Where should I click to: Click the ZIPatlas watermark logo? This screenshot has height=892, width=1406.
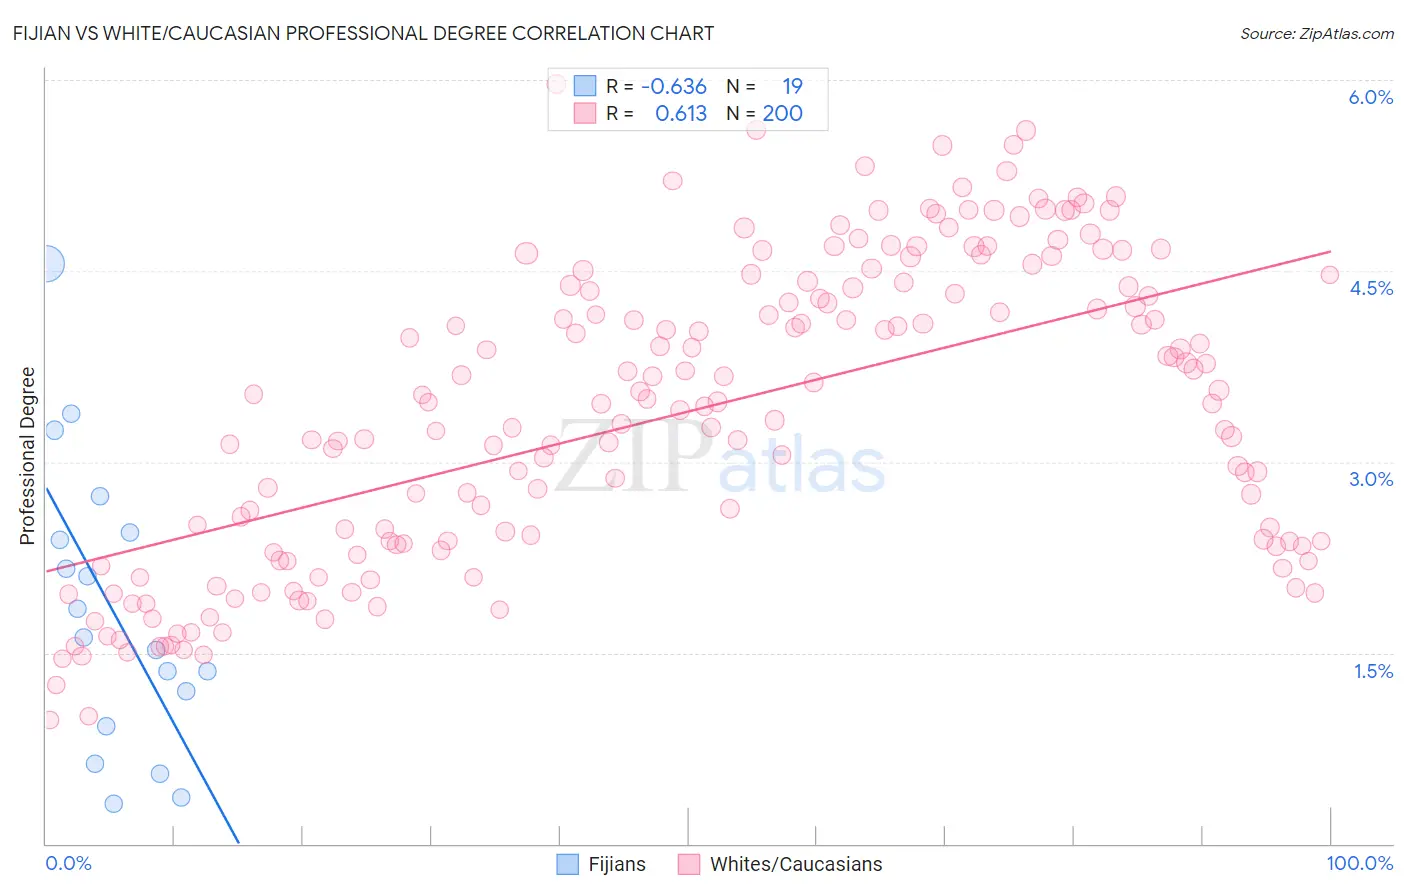point(720,455)
